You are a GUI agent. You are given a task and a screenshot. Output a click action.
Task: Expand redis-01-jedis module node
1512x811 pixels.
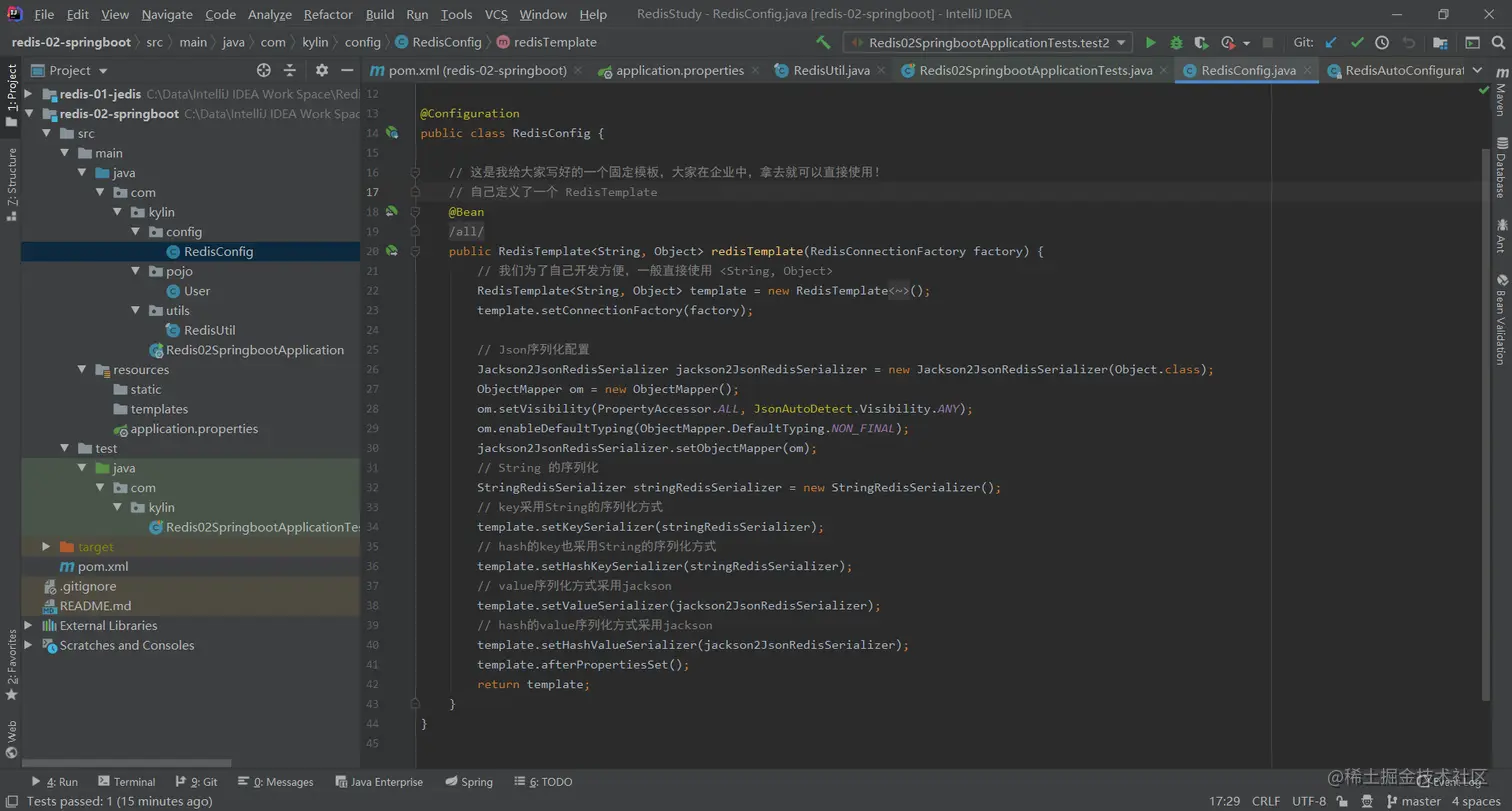(28, 94)
